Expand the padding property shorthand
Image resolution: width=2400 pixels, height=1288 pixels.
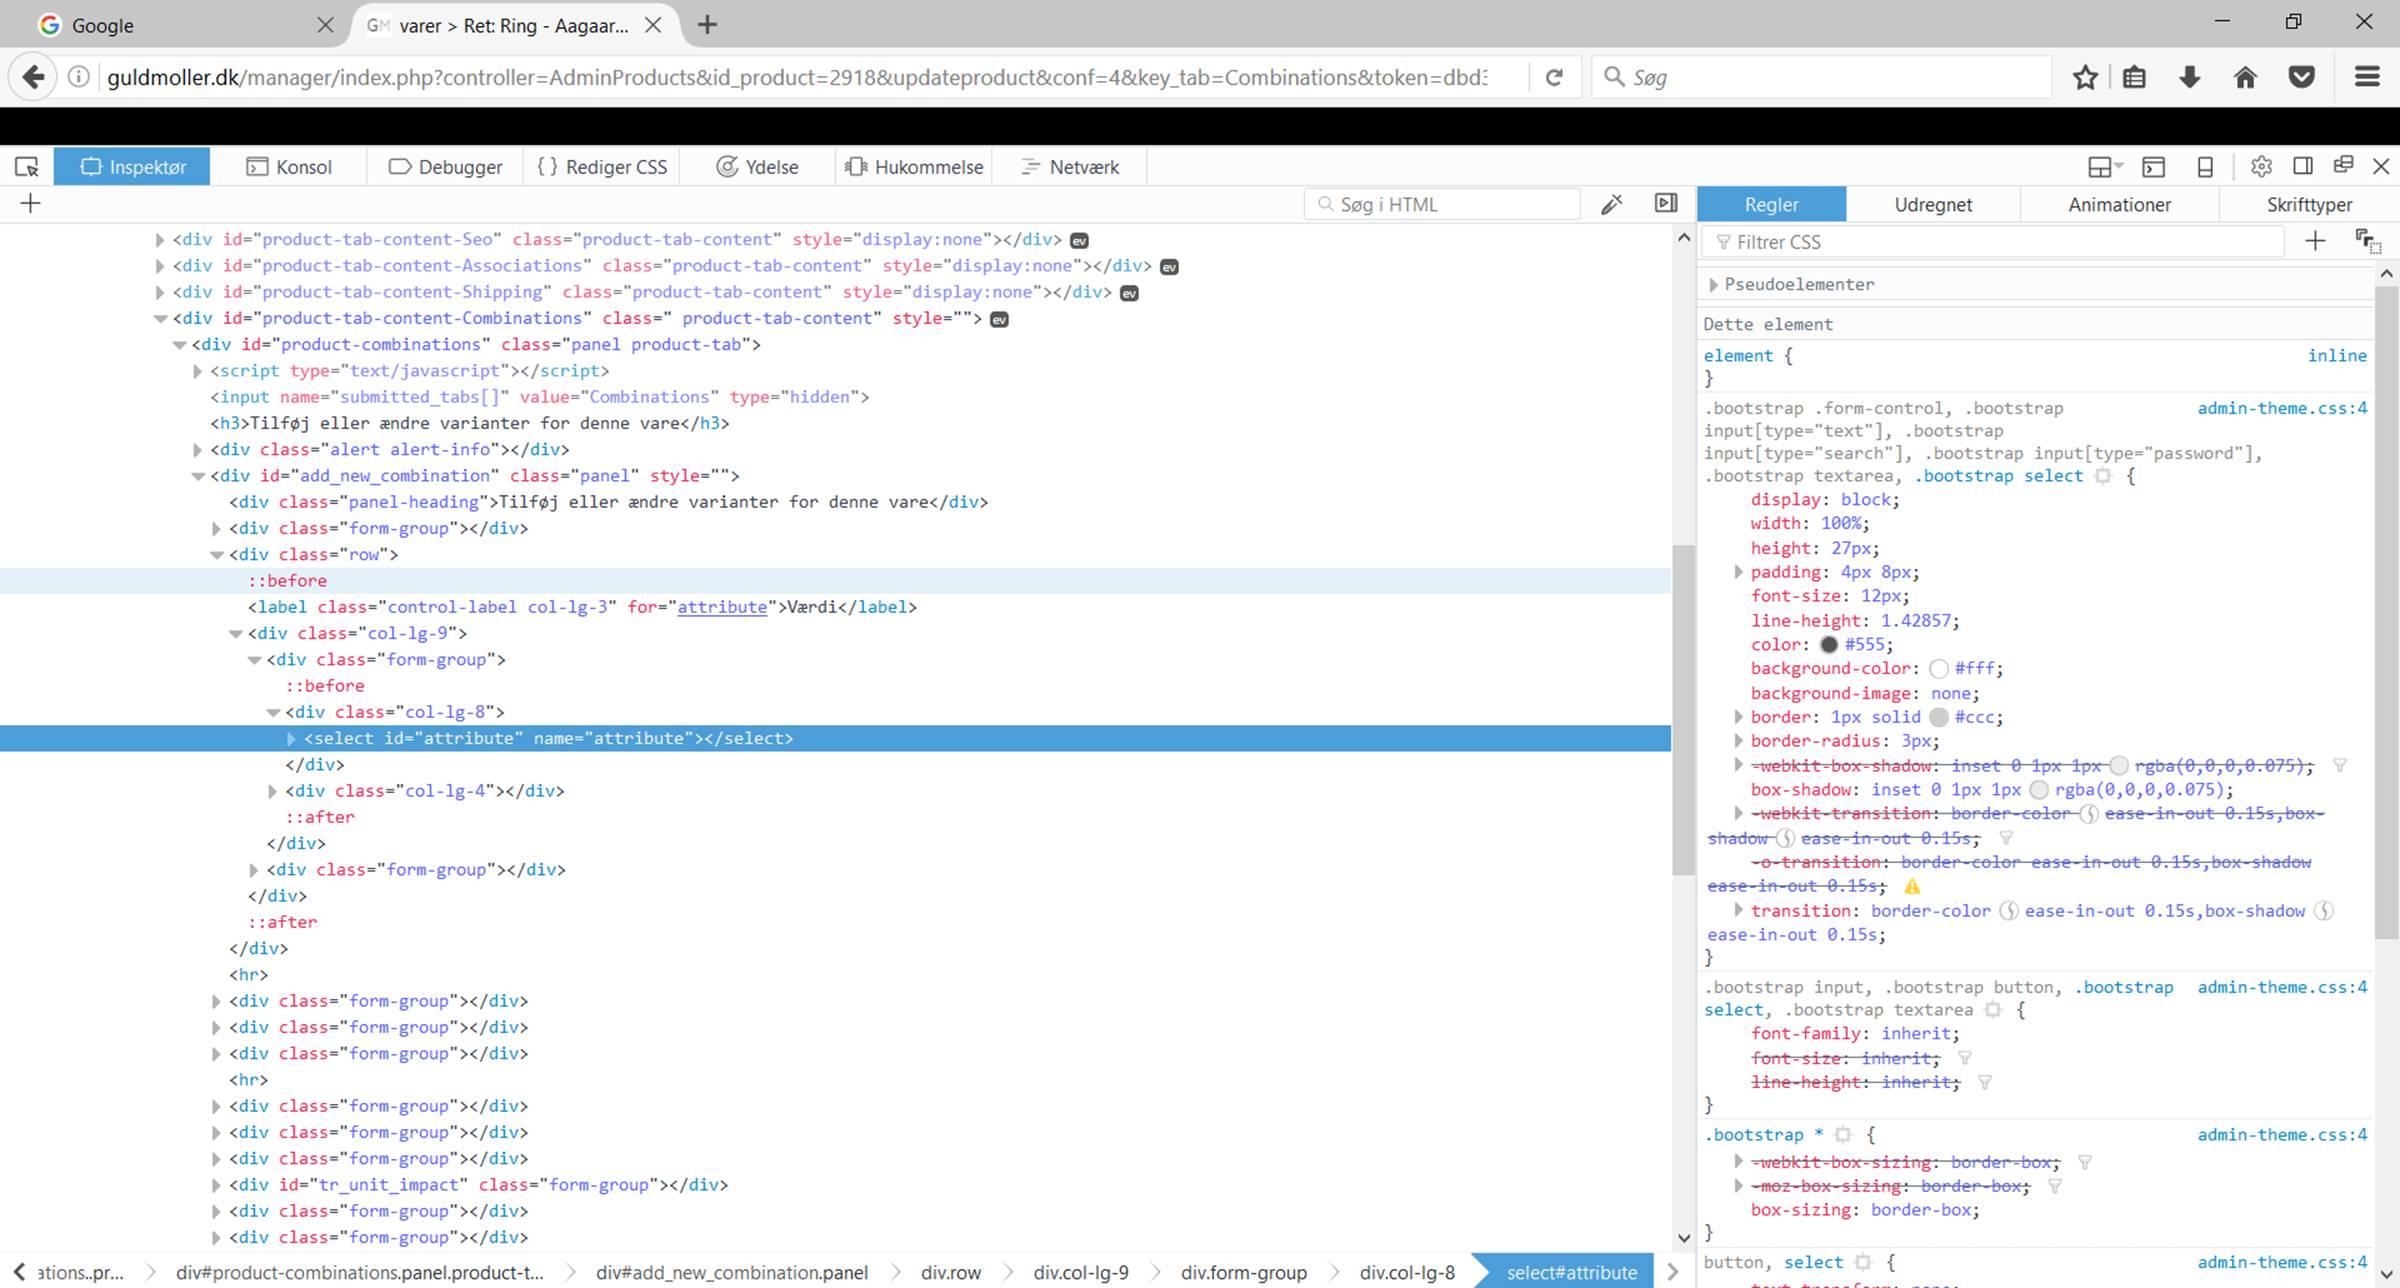1738,572
